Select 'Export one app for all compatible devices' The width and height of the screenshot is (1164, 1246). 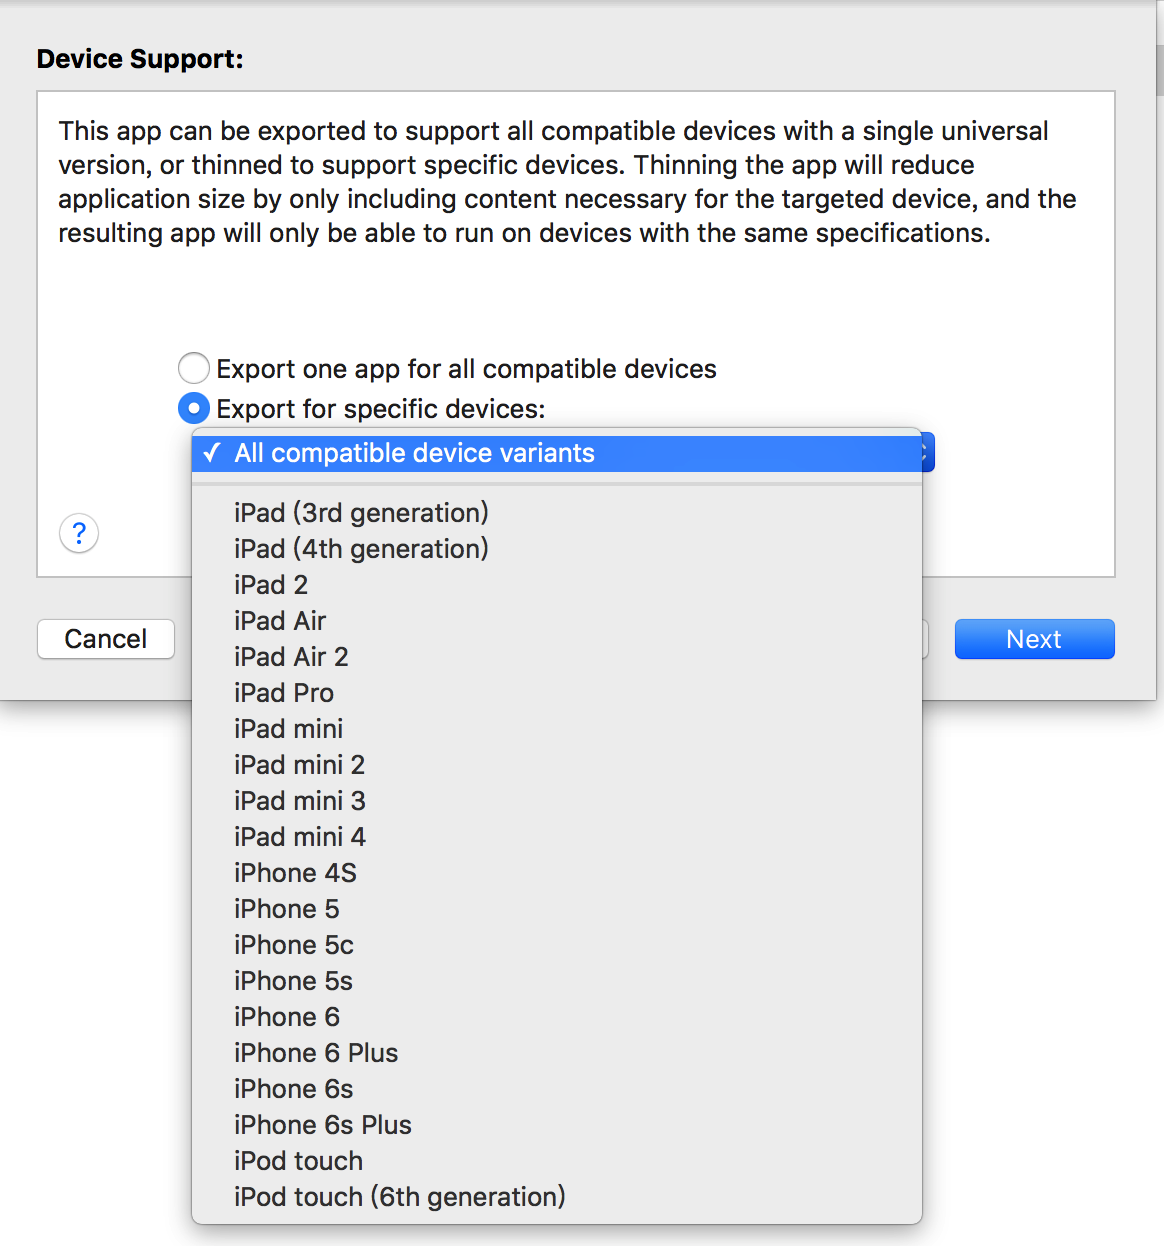pos(194,369)
